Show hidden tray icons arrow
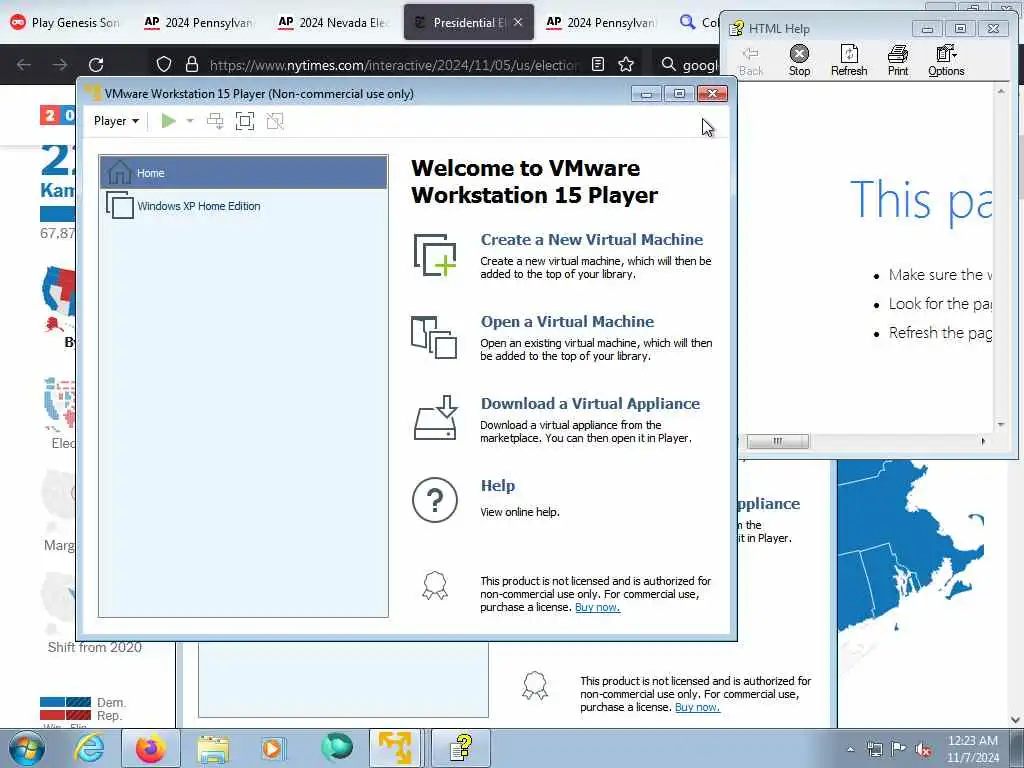 850,749
